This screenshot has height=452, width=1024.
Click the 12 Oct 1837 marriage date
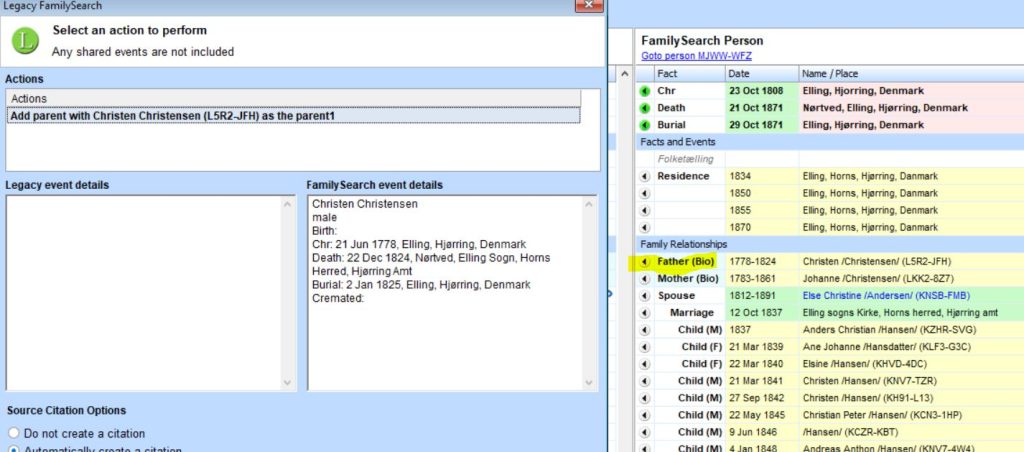[x=756, y=313]
